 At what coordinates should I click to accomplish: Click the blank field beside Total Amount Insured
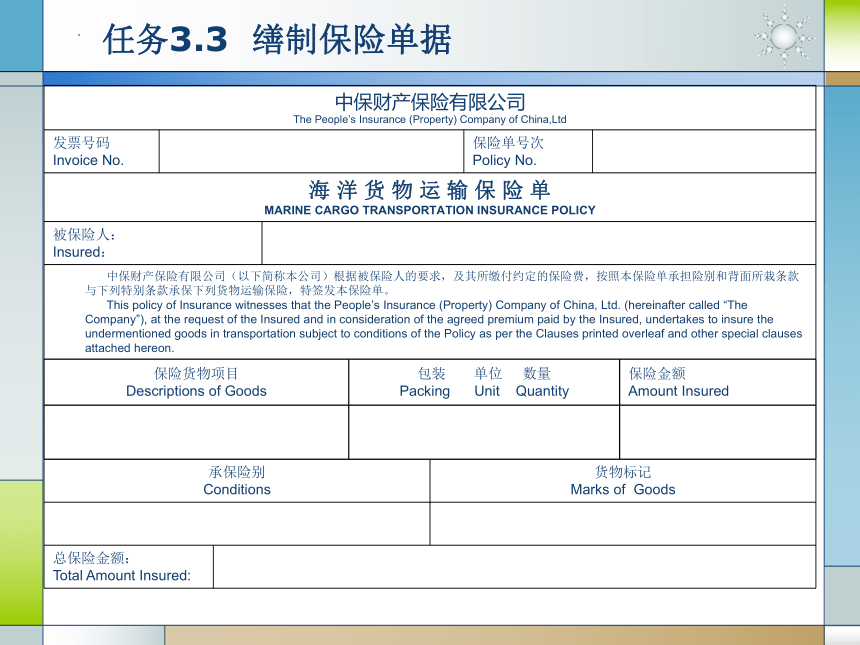point(514,567)
